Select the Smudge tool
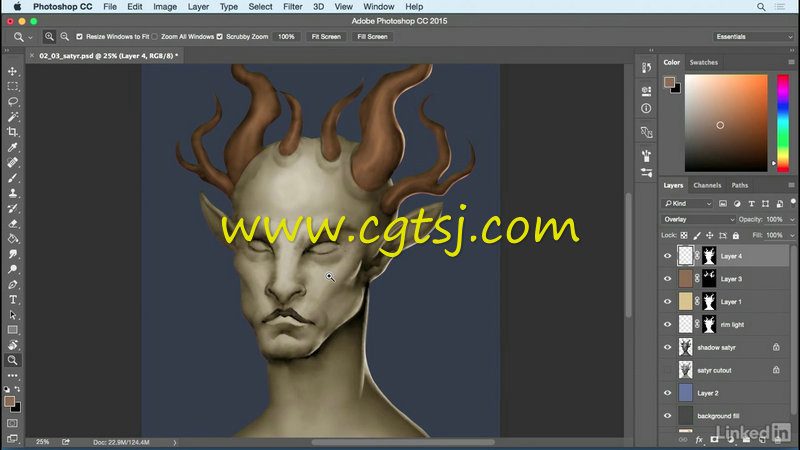This screenshot has height=450, width=800. coord(13,254)
